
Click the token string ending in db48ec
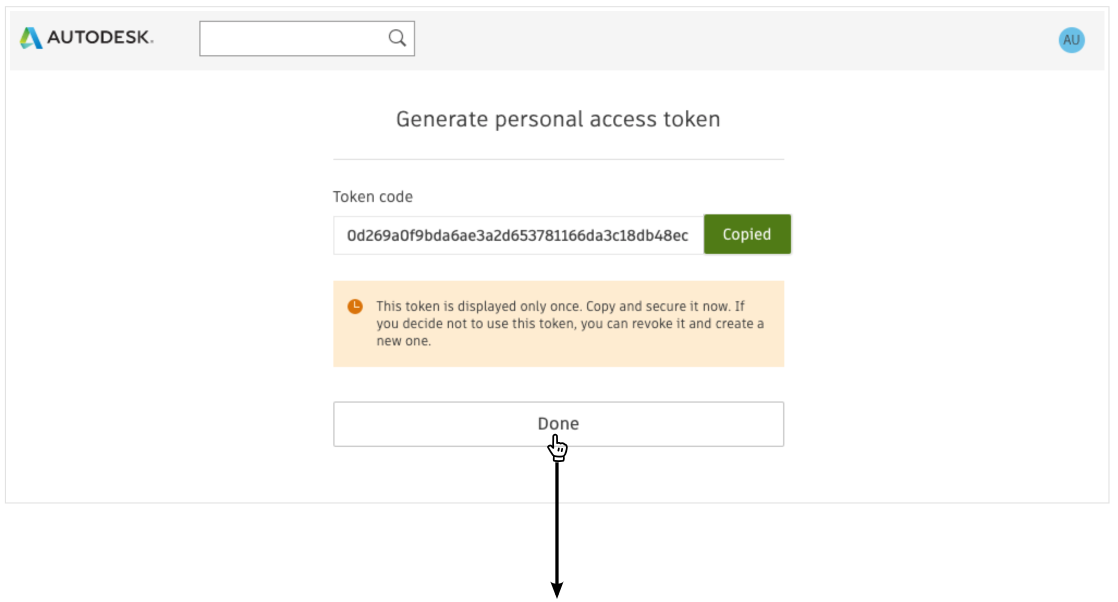coord(518,235)
